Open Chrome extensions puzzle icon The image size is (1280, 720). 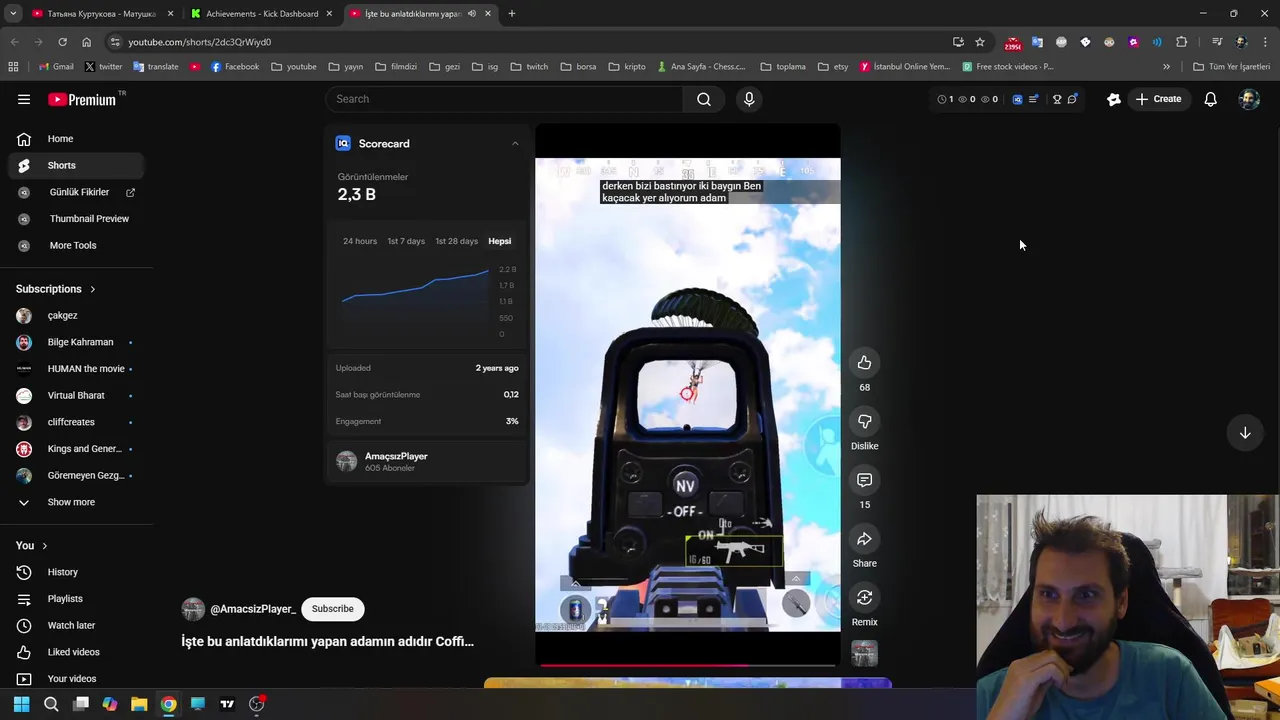tap(1182, 42)
